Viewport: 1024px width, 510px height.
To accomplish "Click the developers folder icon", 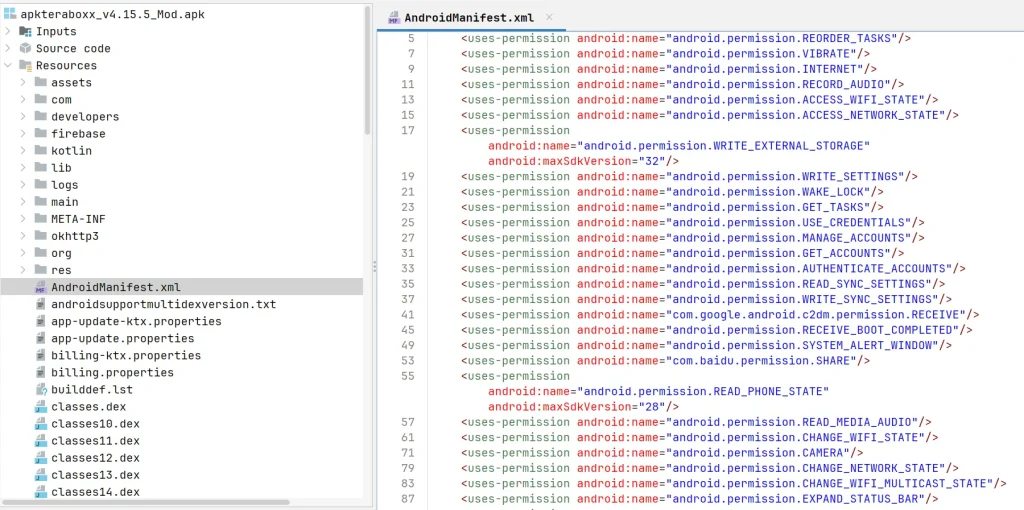I will [x=40, y=116].
